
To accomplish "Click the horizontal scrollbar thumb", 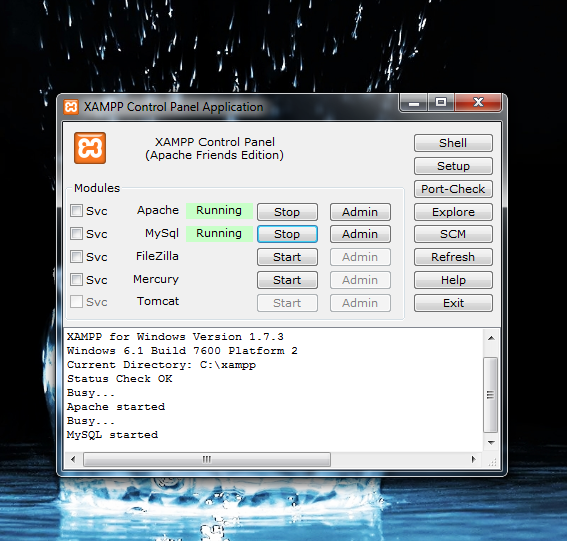I will tap(207, 460).
